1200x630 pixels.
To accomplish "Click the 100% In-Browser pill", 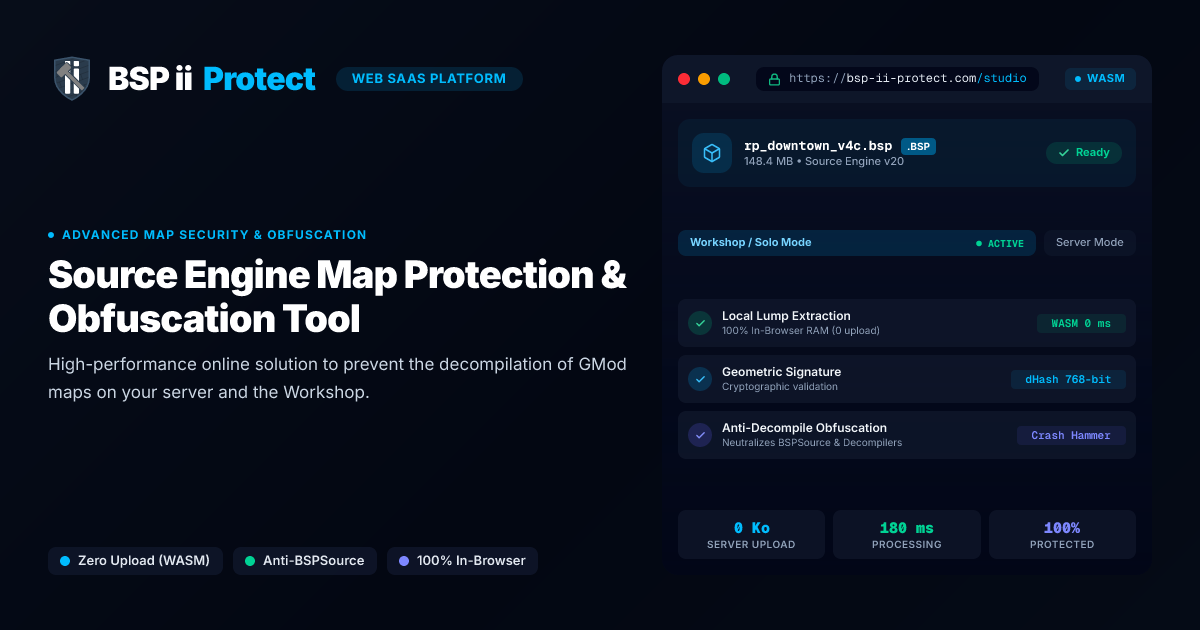I will click(x=462, y=561).
